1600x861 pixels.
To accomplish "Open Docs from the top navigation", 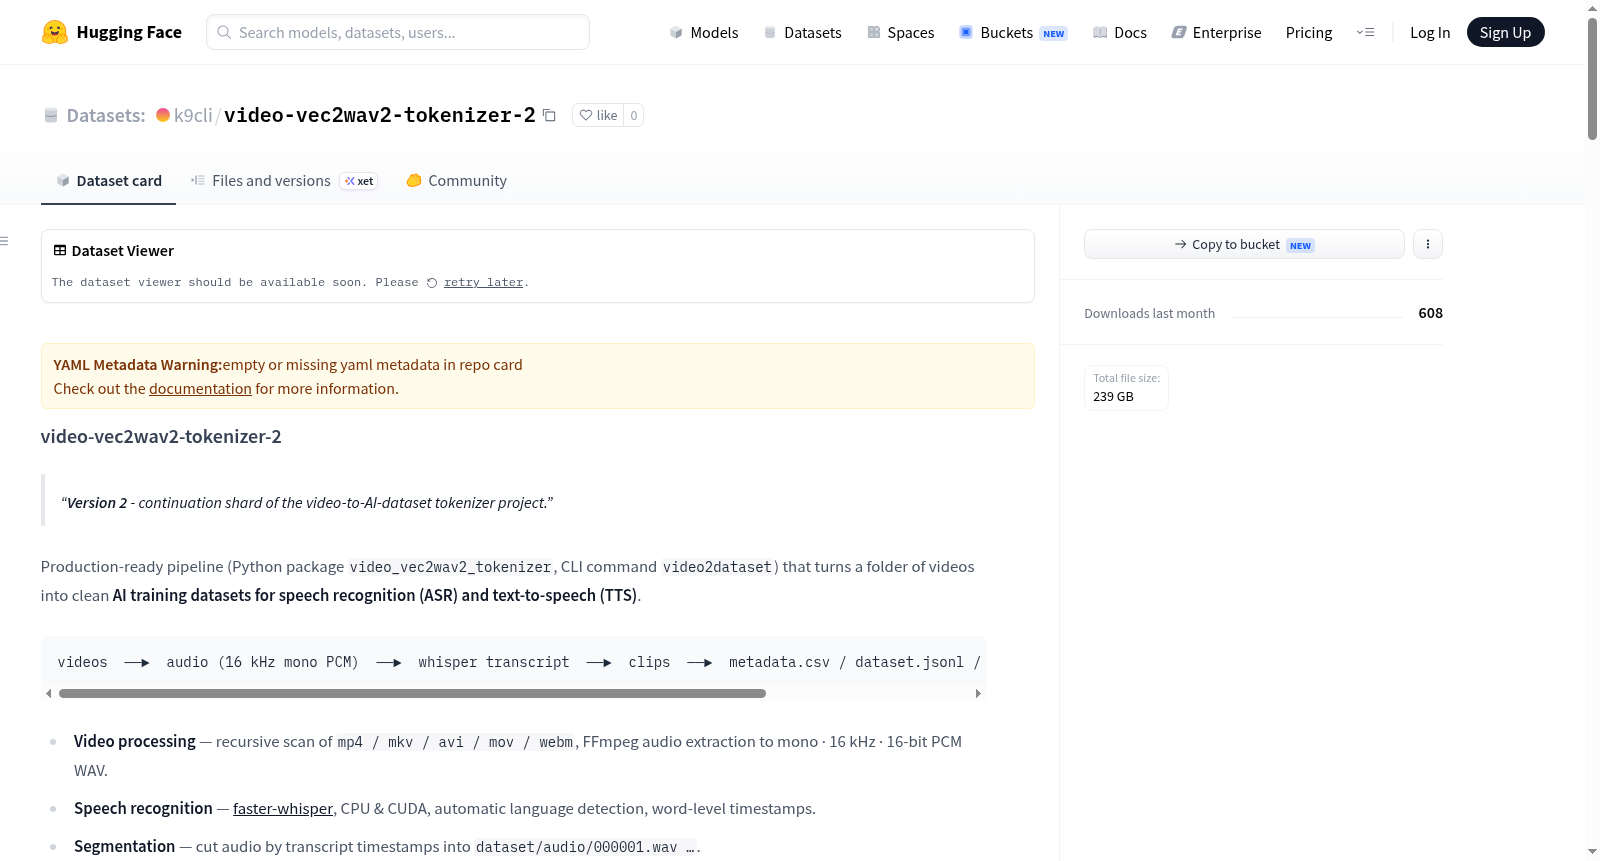I will click(x=1120, y=32).
